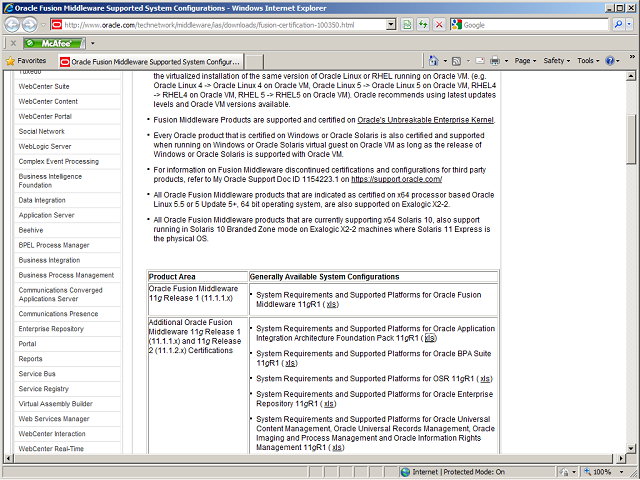Expand the address bar history dropdown
Viewport: 640px width, 480px height.
391,24
